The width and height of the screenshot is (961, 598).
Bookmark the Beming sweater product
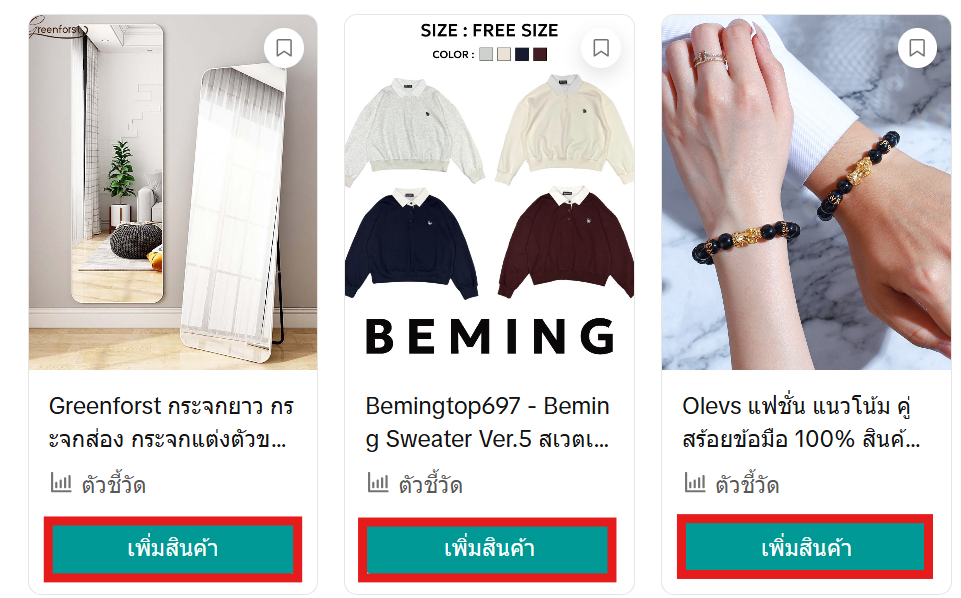[601, 48]
